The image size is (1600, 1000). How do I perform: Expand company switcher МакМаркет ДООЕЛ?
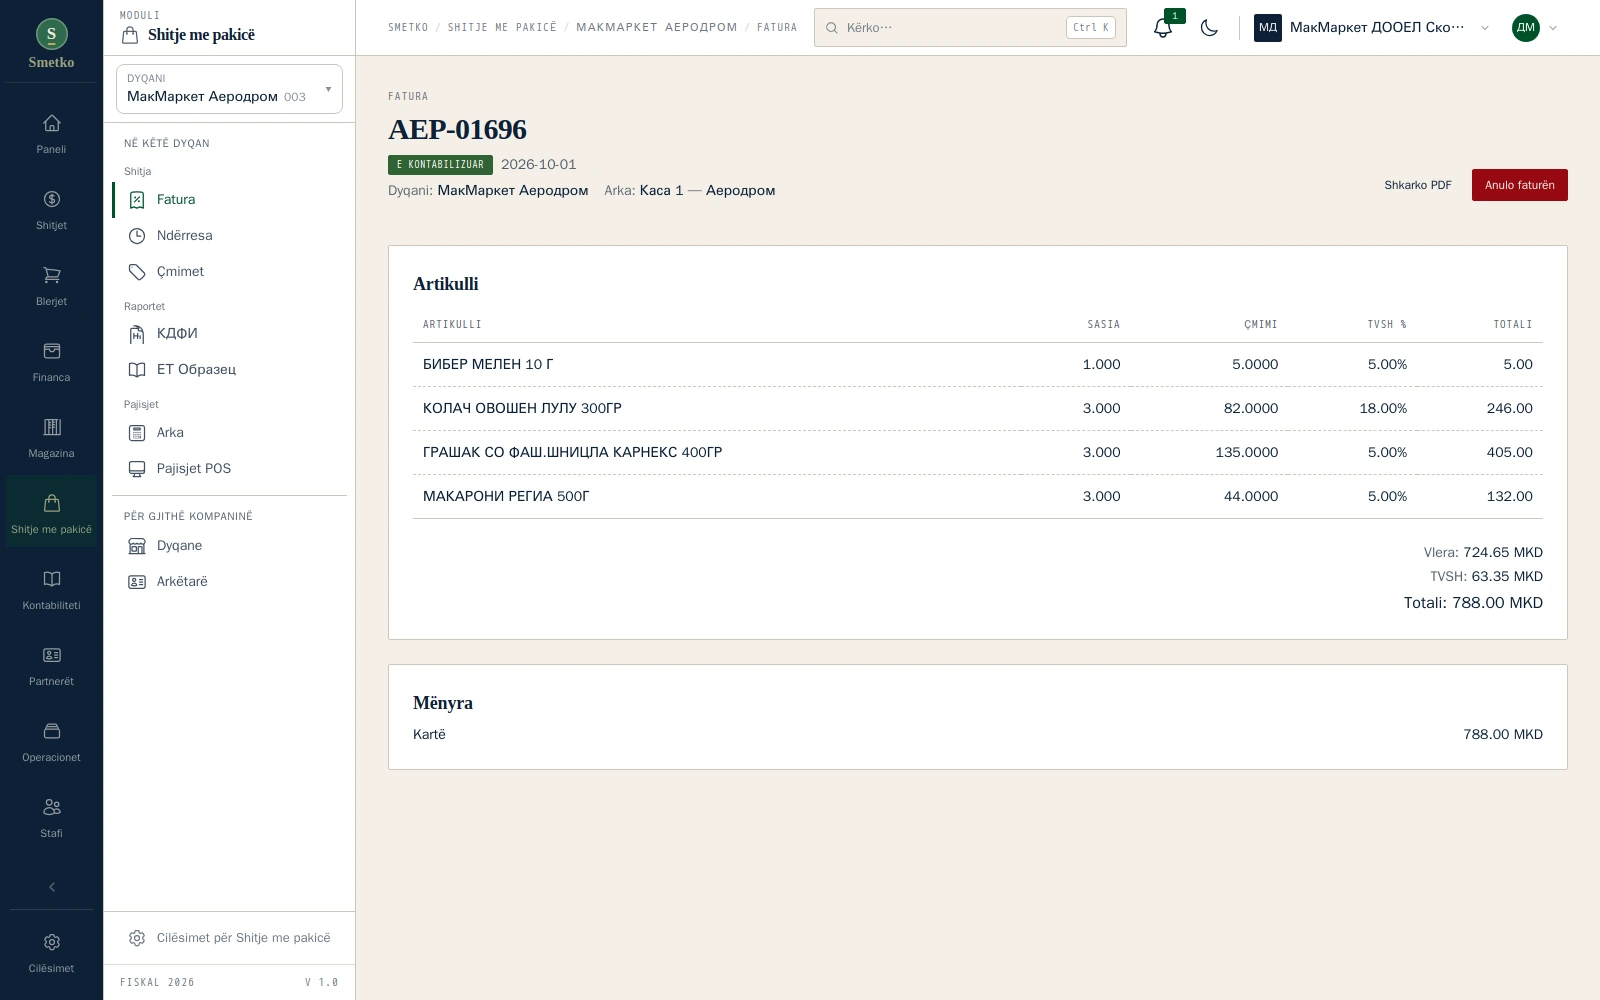coord(1372,28)
